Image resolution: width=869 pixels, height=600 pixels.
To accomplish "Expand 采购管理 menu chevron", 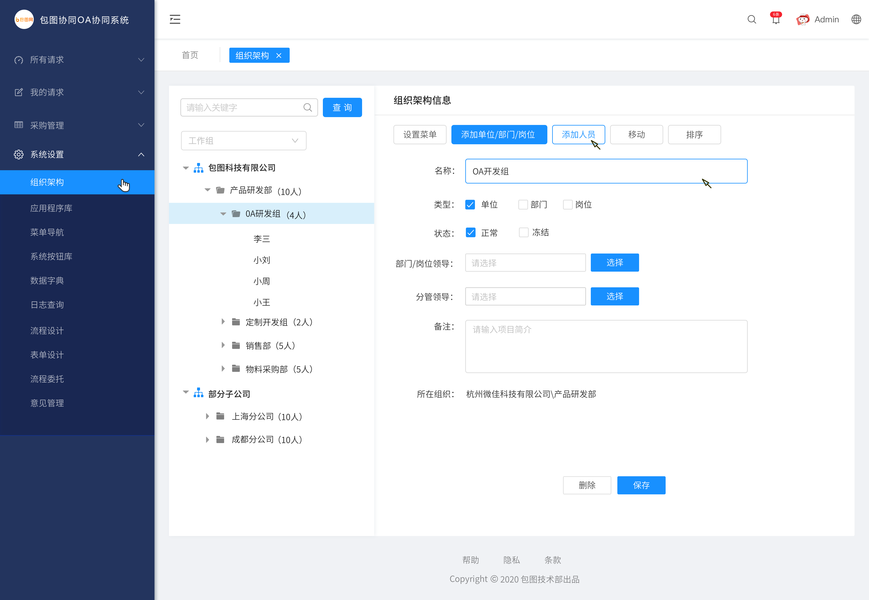I will tap(141, 125).
